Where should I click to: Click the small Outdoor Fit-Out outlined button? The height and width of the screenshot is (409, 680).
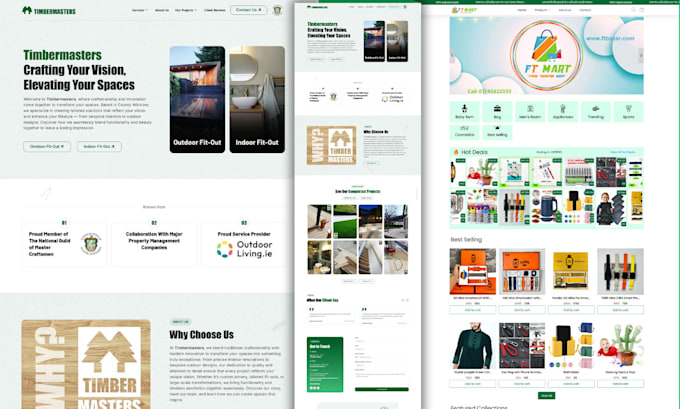[47, 147]
